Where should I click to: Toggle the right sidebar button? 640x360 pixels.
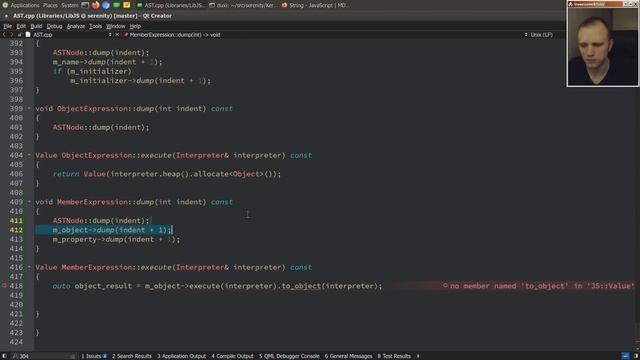point(636,356)
